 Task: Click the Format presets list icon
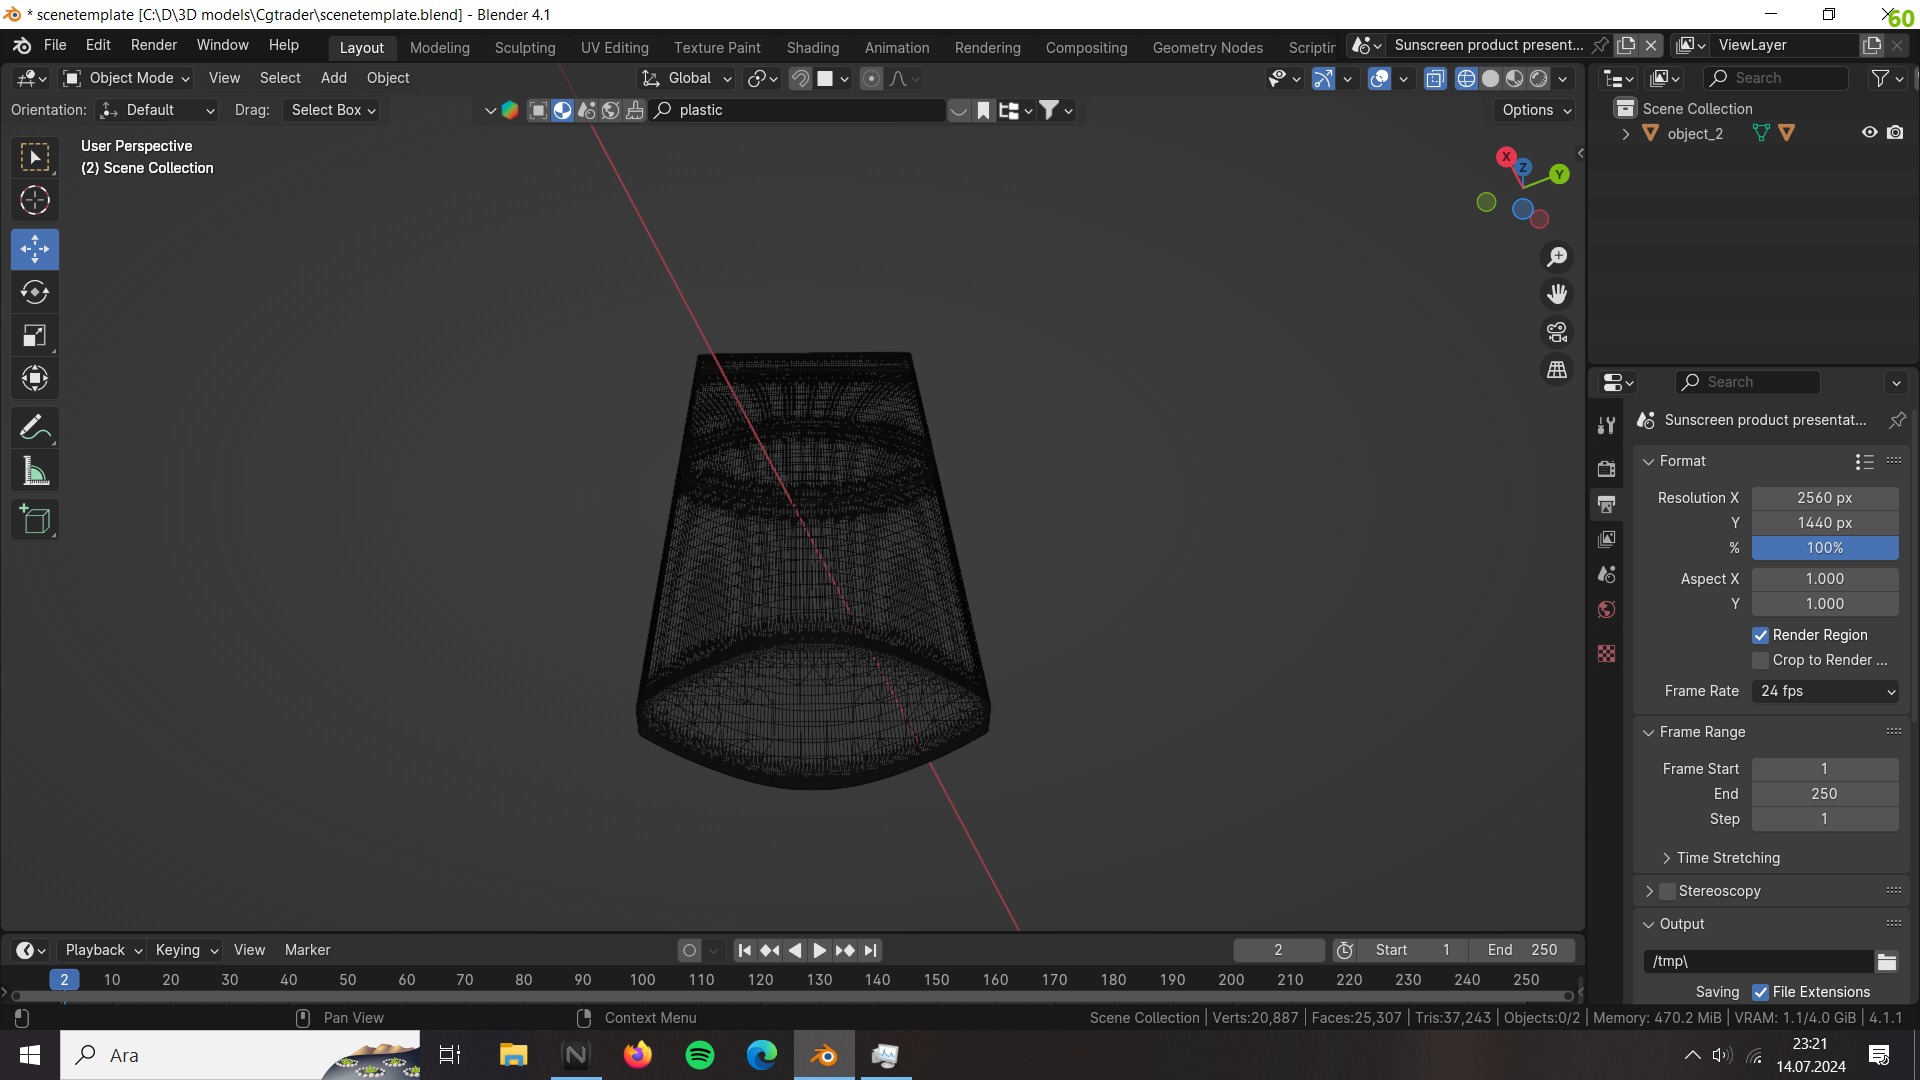(1864, 461)
